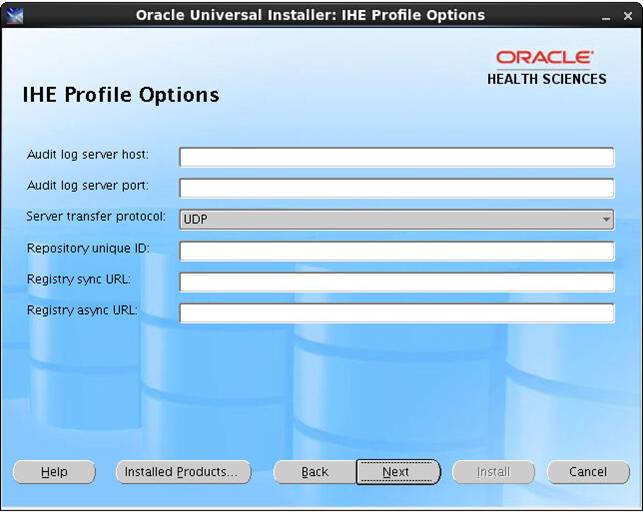Click the 'Repository unique ID:' label
This screenshot has width=643, height=512.
point(88,248)
